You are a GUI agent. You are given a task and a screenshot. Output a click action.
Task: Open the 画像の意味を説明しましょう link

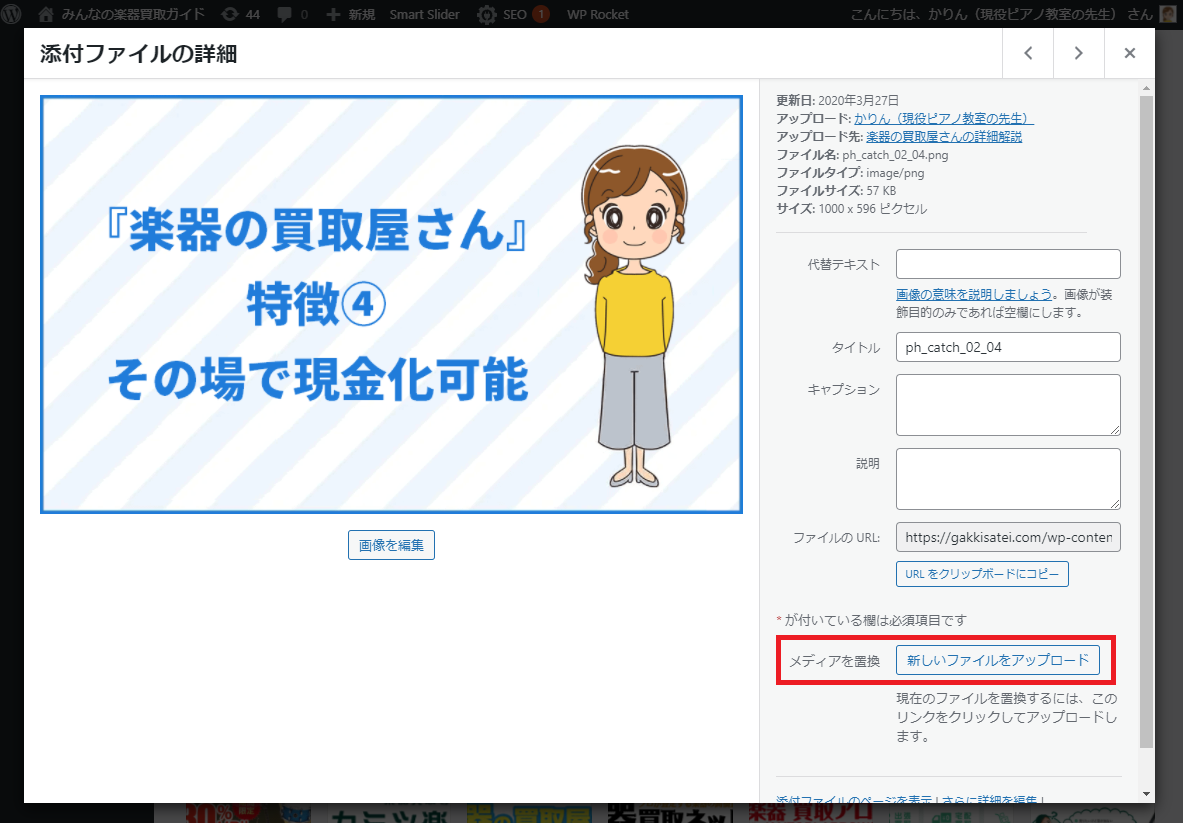pos(974,294)
